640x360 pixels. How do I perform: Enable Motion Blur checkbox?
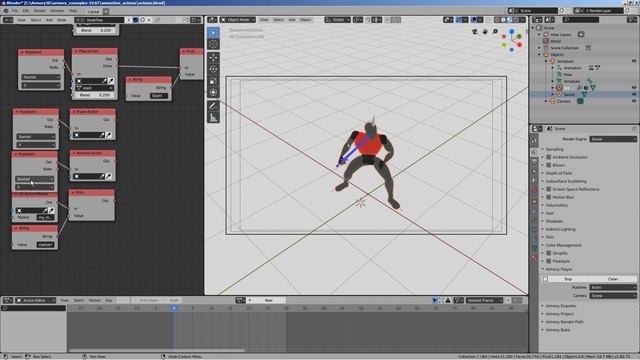click(549, 197)
